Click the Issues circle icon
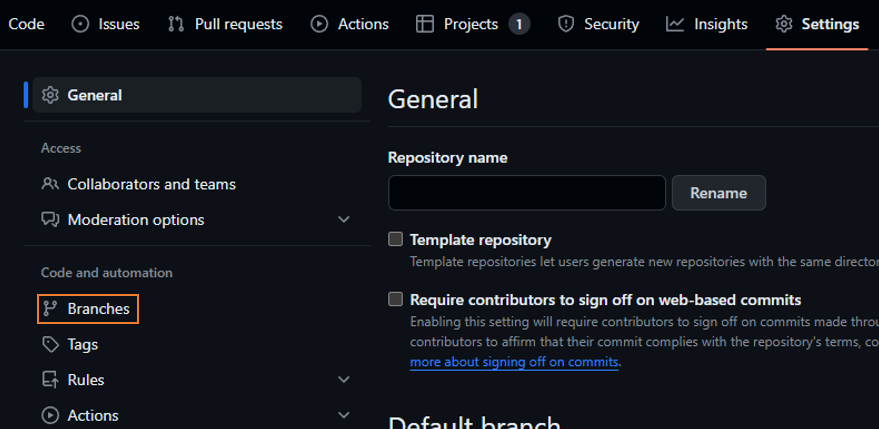The height and width of the screenshot is (429, 879). pos(81,24)
